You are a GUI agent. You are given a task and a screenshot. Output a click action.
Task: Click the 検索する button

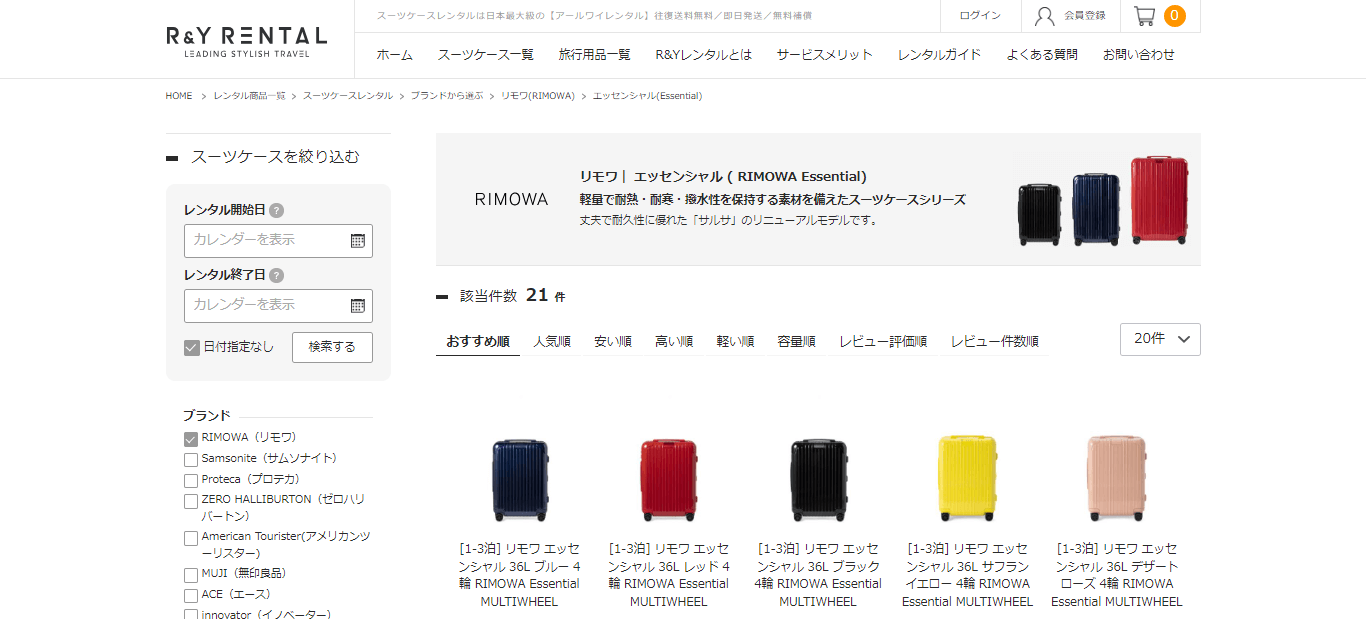click(332, 347)
